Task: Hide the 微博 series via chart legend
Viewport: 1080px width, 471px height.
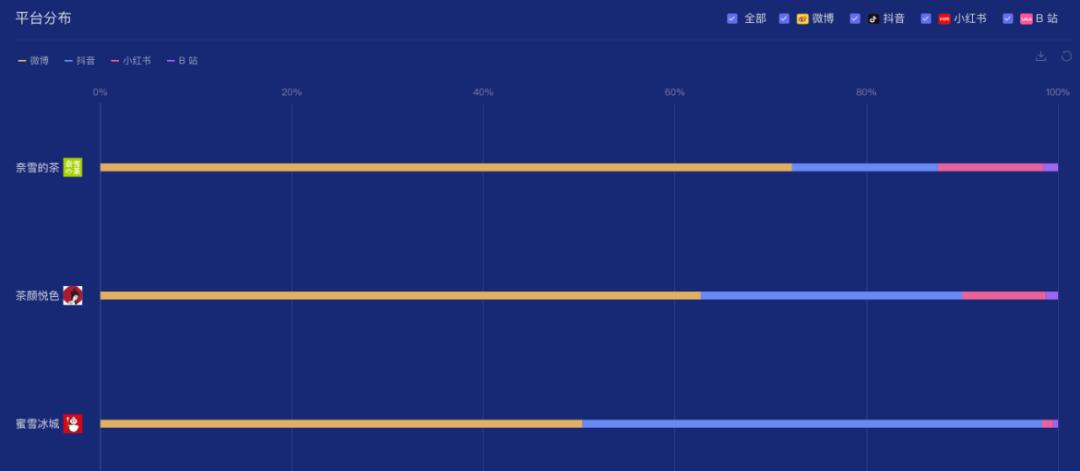Action: click(x=34, y=61)
